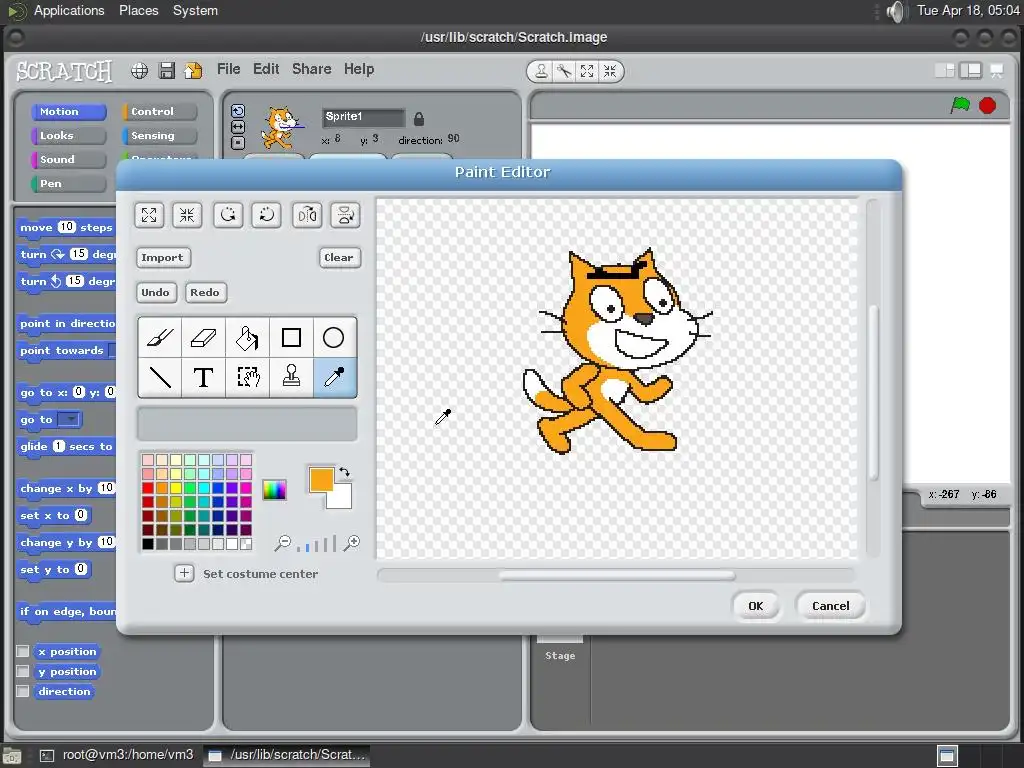The image size is (1024, 768).
Task: Select the Sound block category
Action: pos(69,159)
